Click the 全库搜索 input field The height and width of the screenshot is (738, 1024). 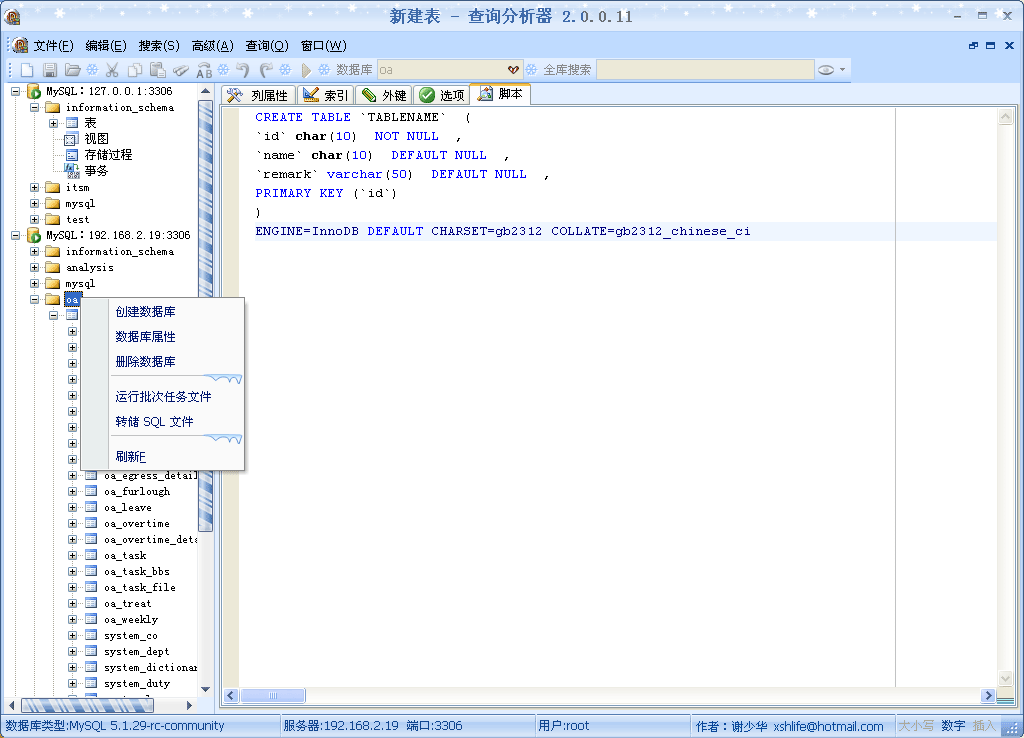[705, 70]
